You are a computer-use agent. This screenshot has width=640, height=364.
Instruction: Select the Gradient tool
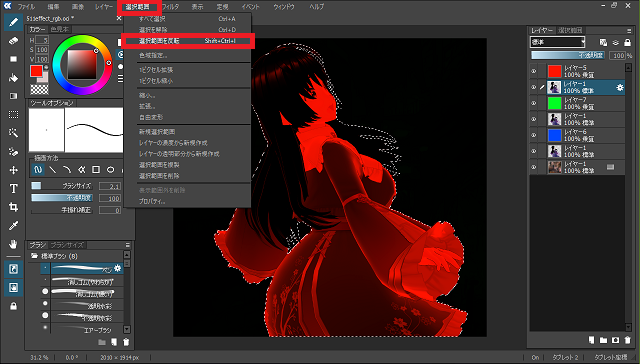coord(13,96)
